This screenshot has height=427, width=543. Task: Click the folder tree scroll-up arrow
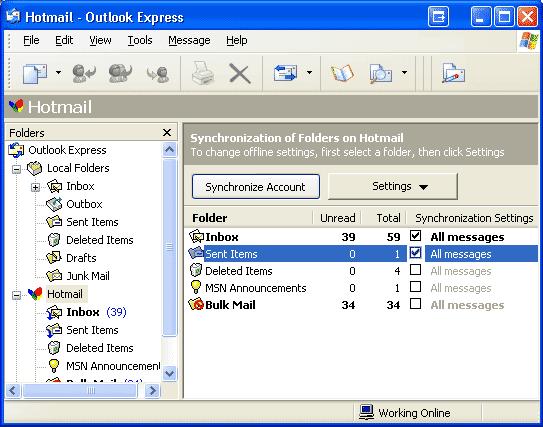click(x=170, y=150)
